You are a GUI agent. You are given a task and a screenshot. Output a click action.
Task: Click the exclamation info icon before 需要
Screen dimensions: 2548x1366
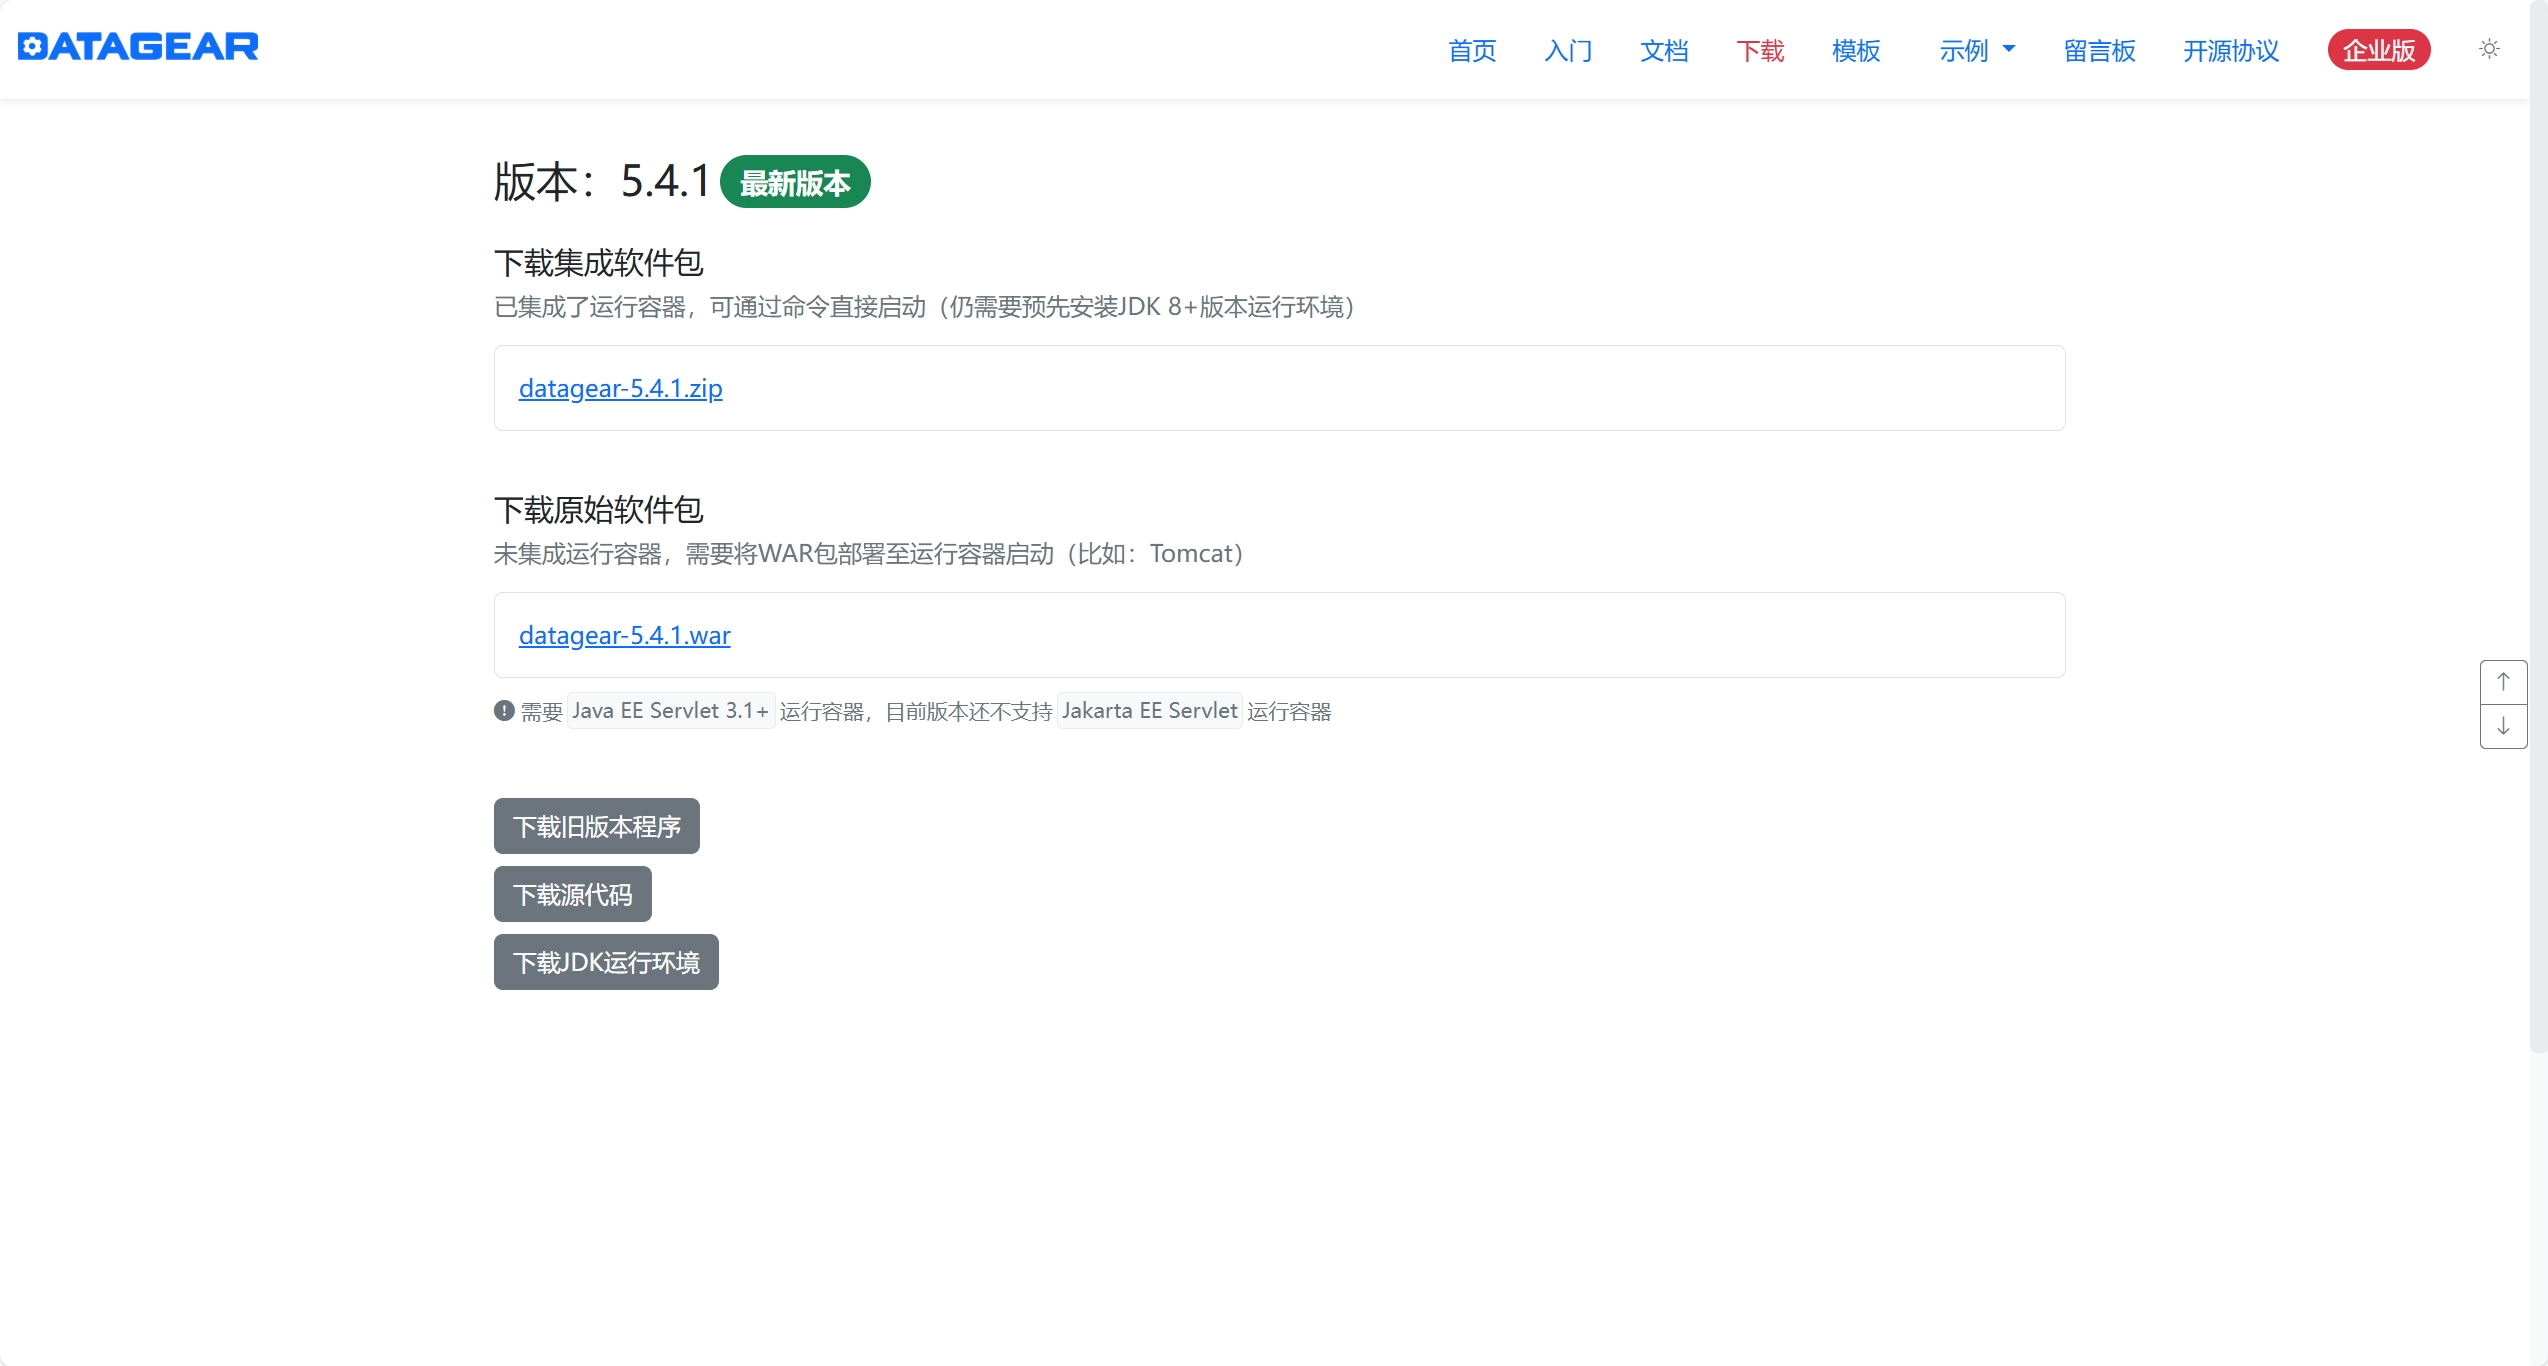click(504, 710)
